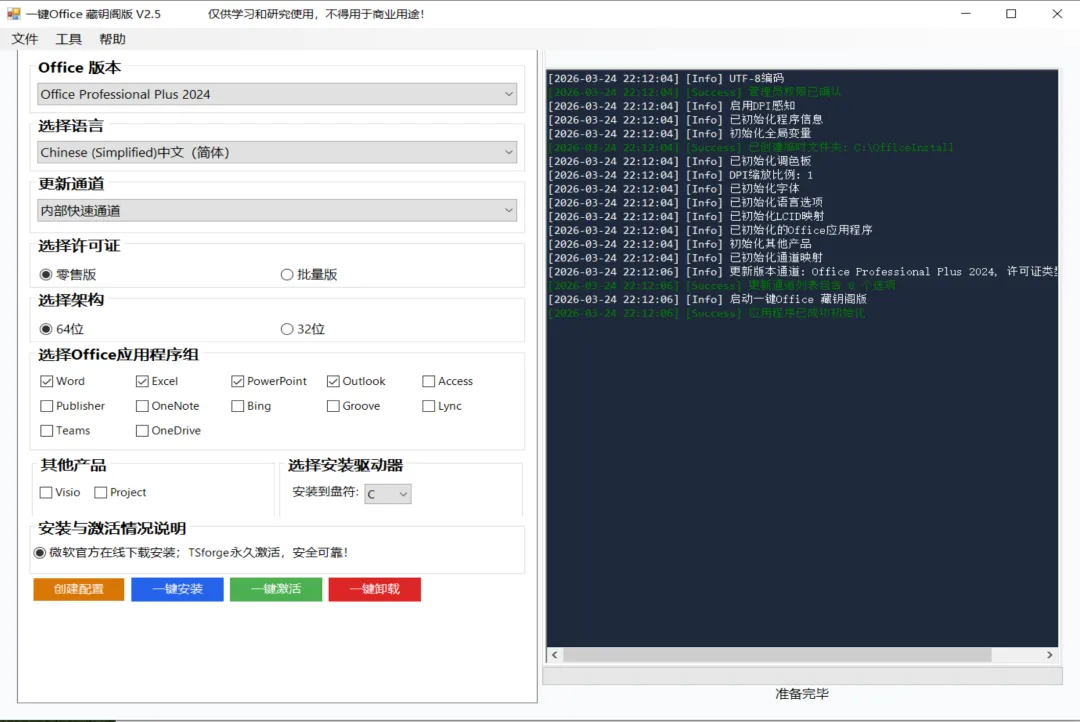Image resolution: width=1080 pixels, height=722 pixels.
Task: Click the 准备完毕 status text
Action: tap(802, 694)
